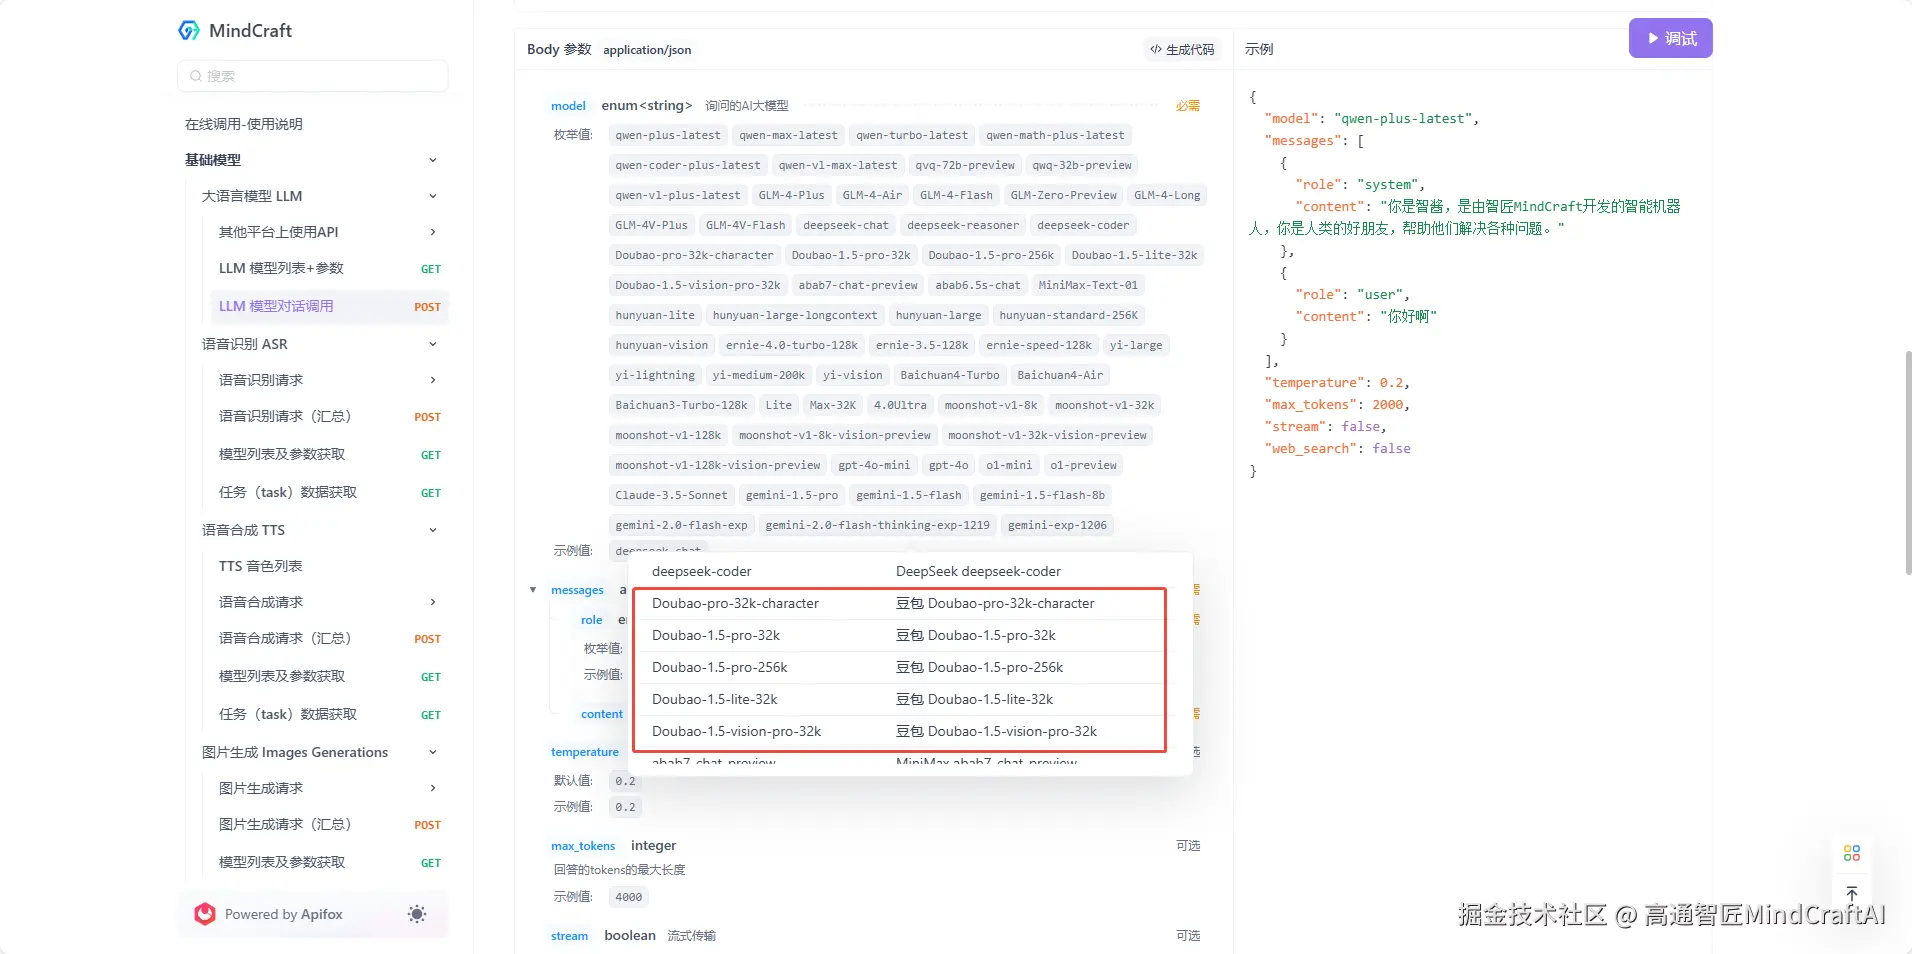Viewport: 1912px width, 954px height.
Task: Collapse the 语音识别 ASR chevron
Action: [x=433, y=344]
